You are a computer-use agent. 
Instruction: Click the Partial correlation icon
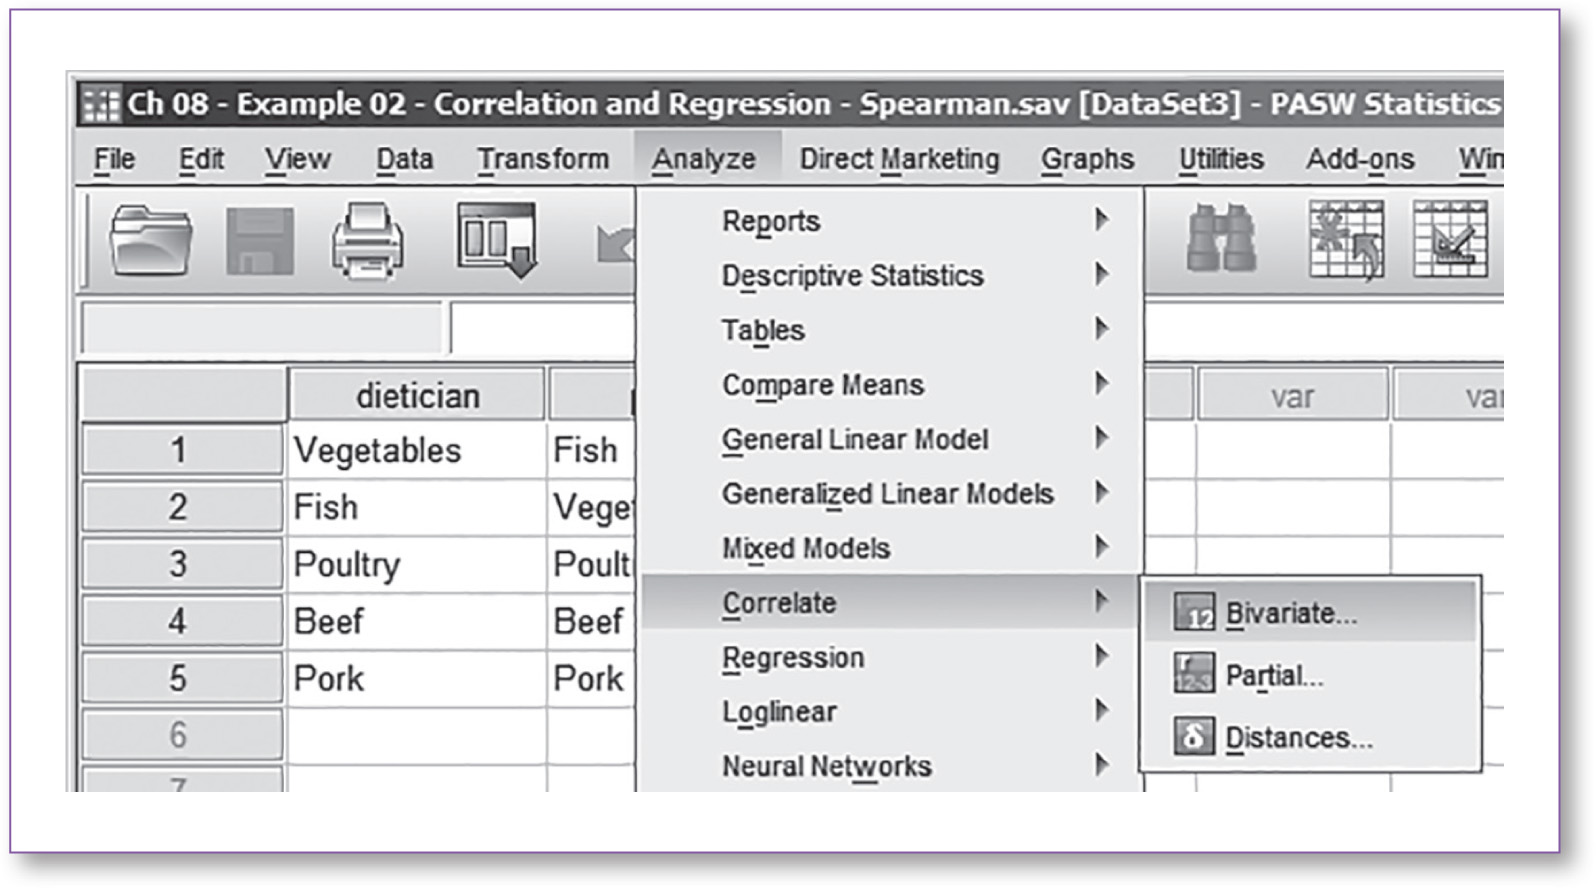point(1194,675)
